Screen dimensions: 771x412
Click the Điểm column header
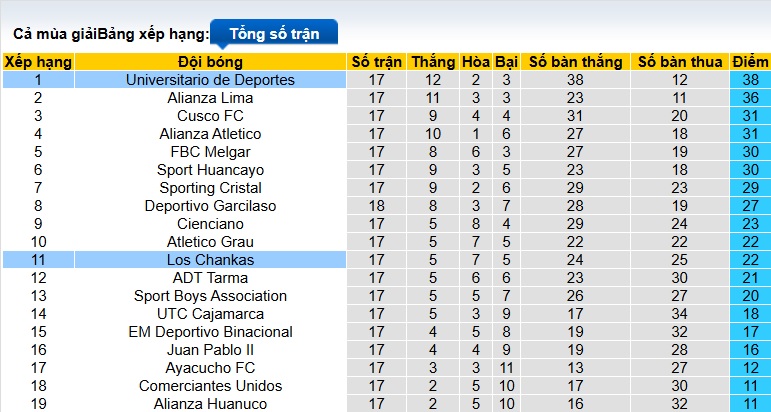750,62
